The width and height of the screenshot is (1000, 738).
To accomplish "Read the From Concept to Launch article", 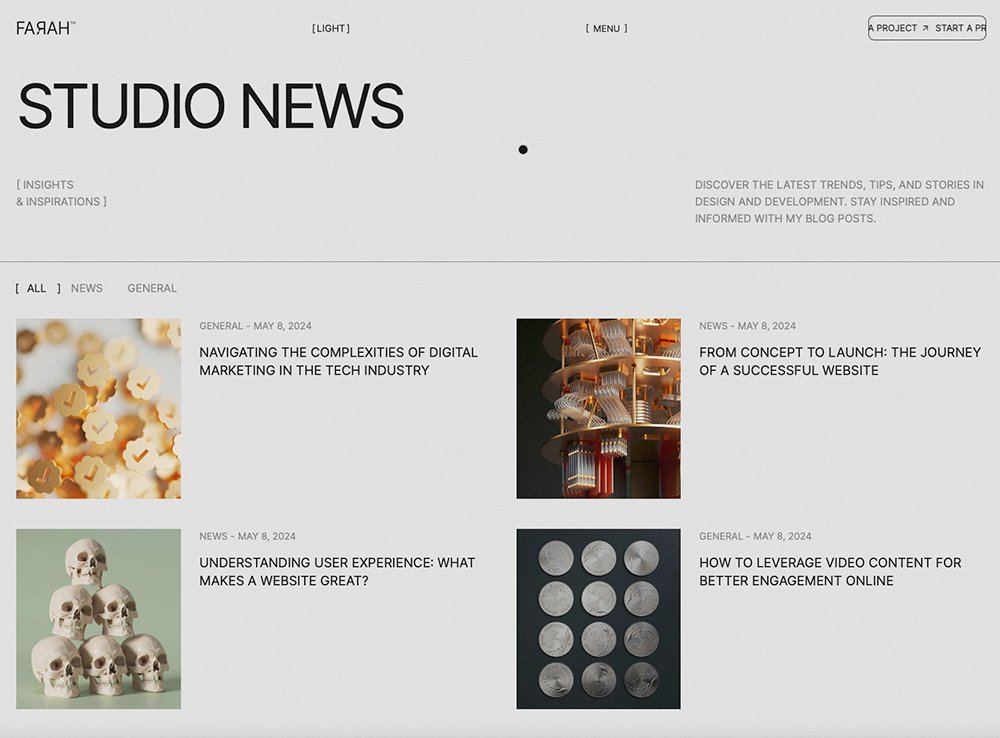I will [839, 361].
